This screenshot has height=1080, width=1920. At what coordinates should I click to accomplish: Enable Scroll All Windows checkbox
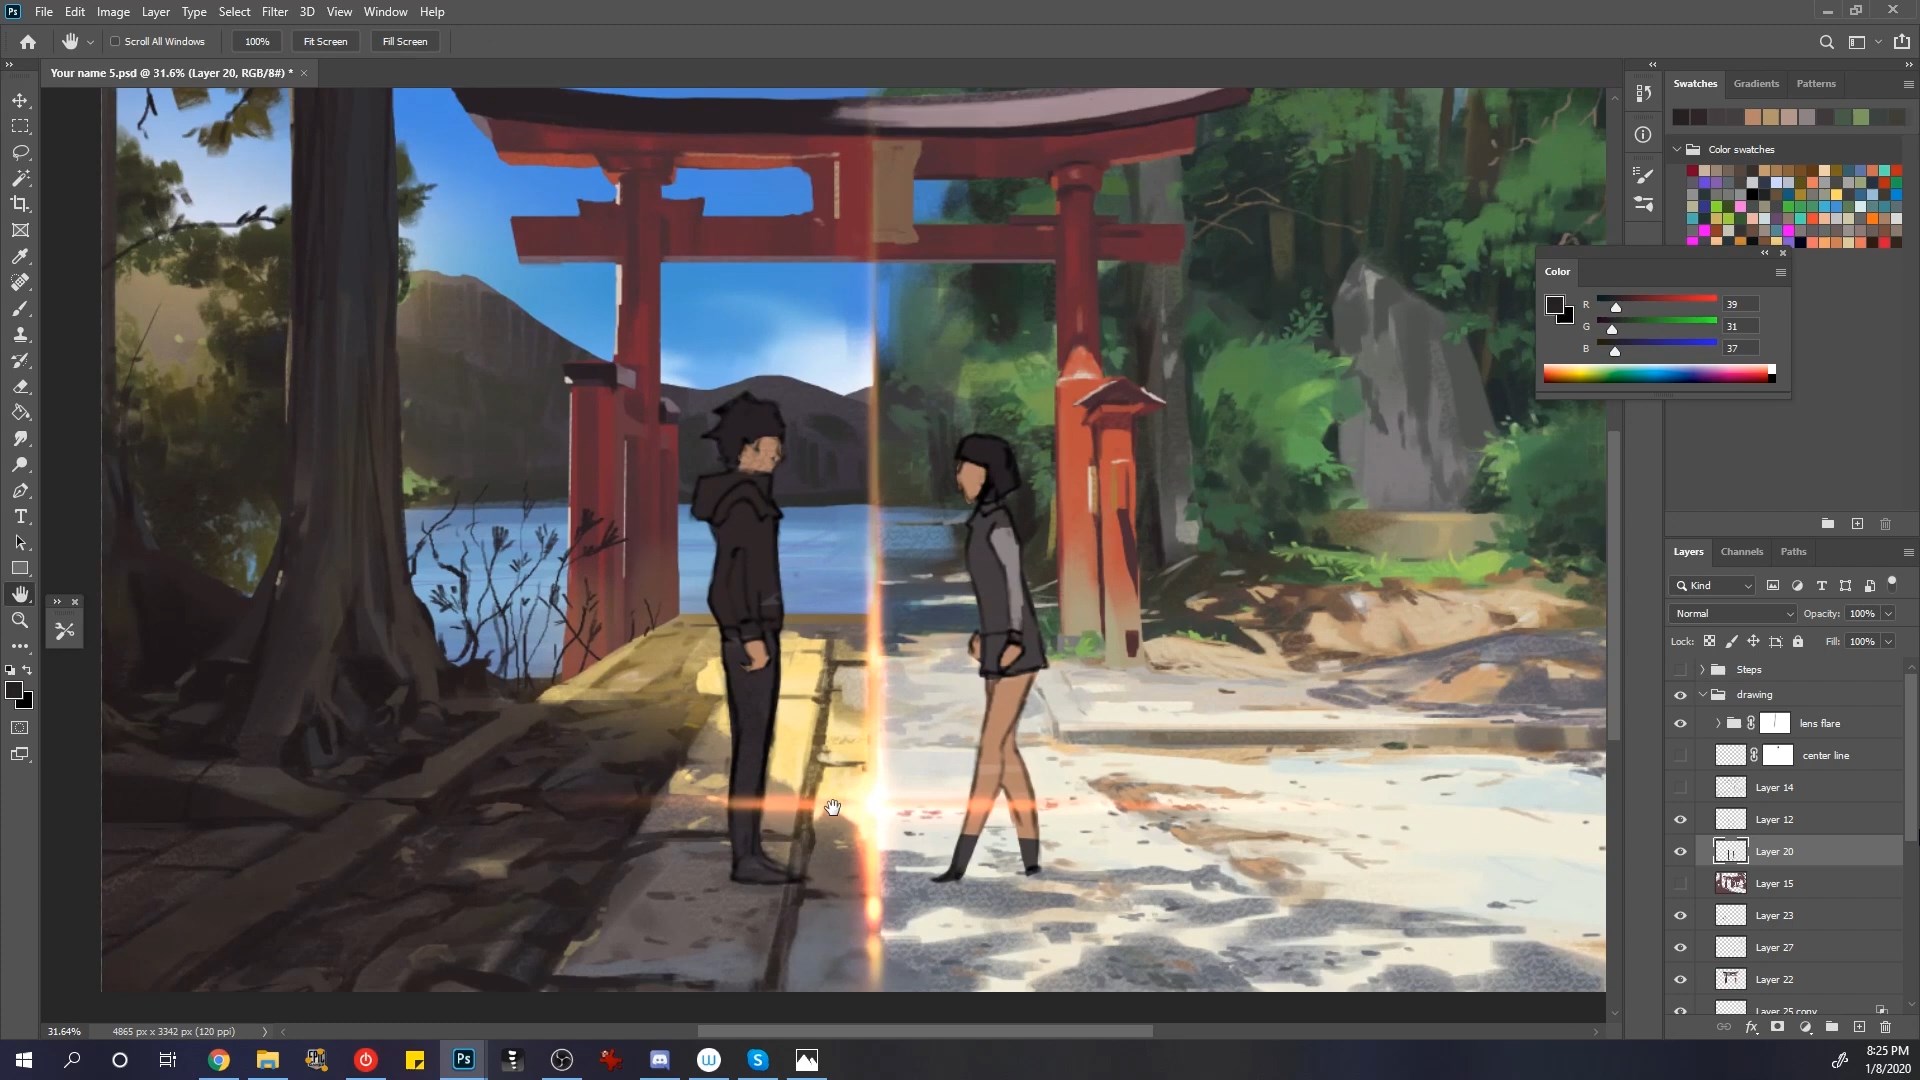pyautogui.click(x=115, y=42)
